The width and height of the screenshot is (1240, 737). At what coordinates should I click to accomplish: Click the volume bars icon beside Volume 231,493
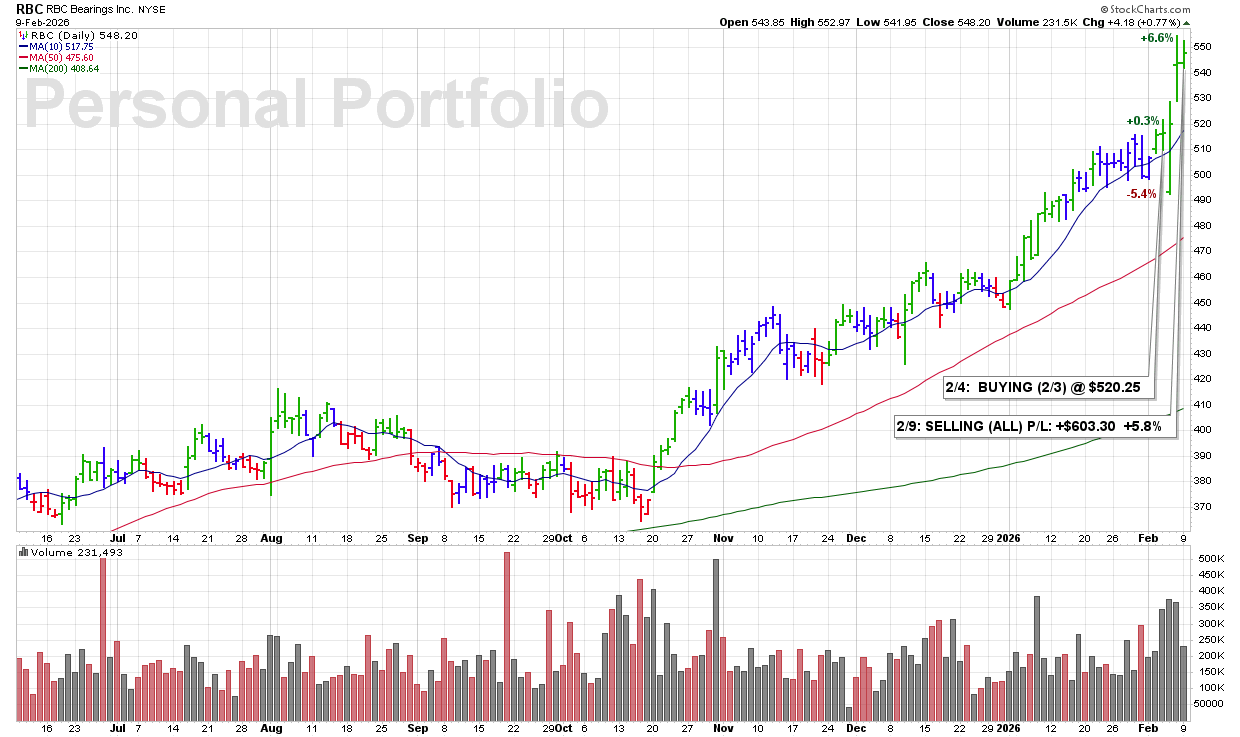coord(23,553)
